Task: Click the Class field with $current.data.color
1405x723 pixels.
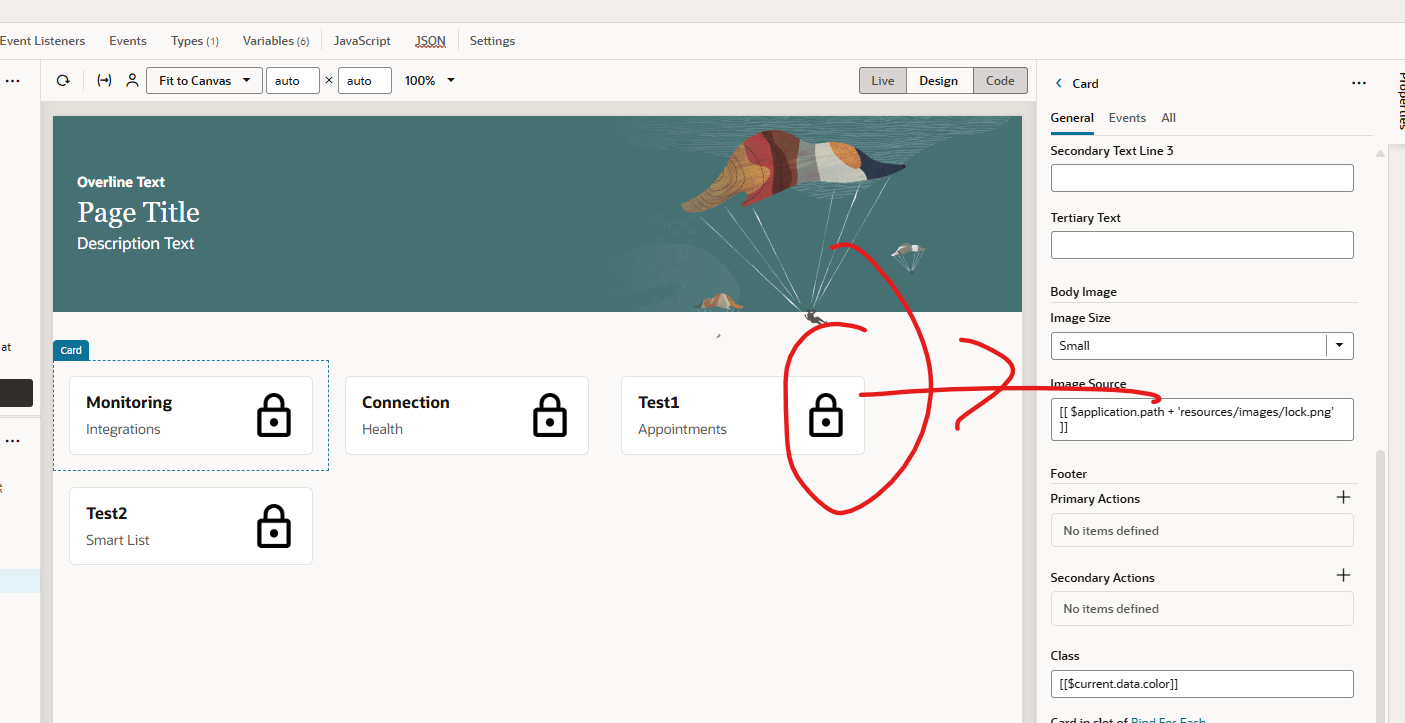Action: 1202,684
